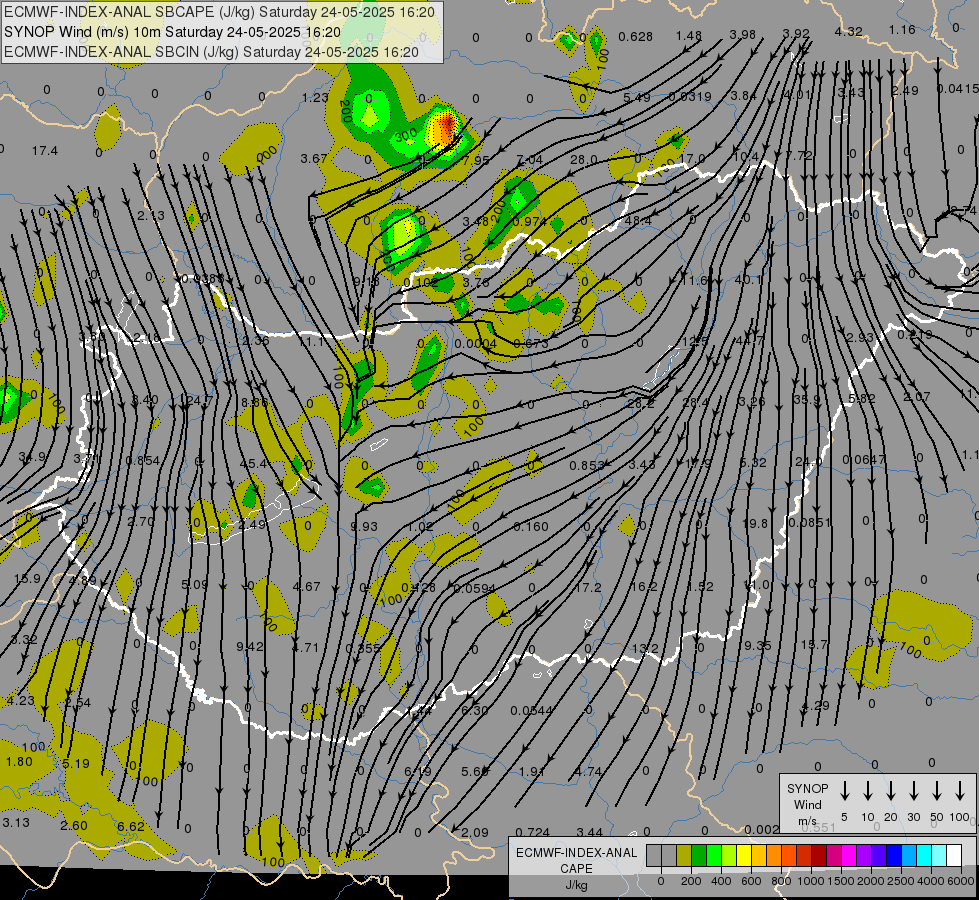This screenshot has width=979, height=900.
Task: Click the wind legend arrow above 30
Action: 914,791
